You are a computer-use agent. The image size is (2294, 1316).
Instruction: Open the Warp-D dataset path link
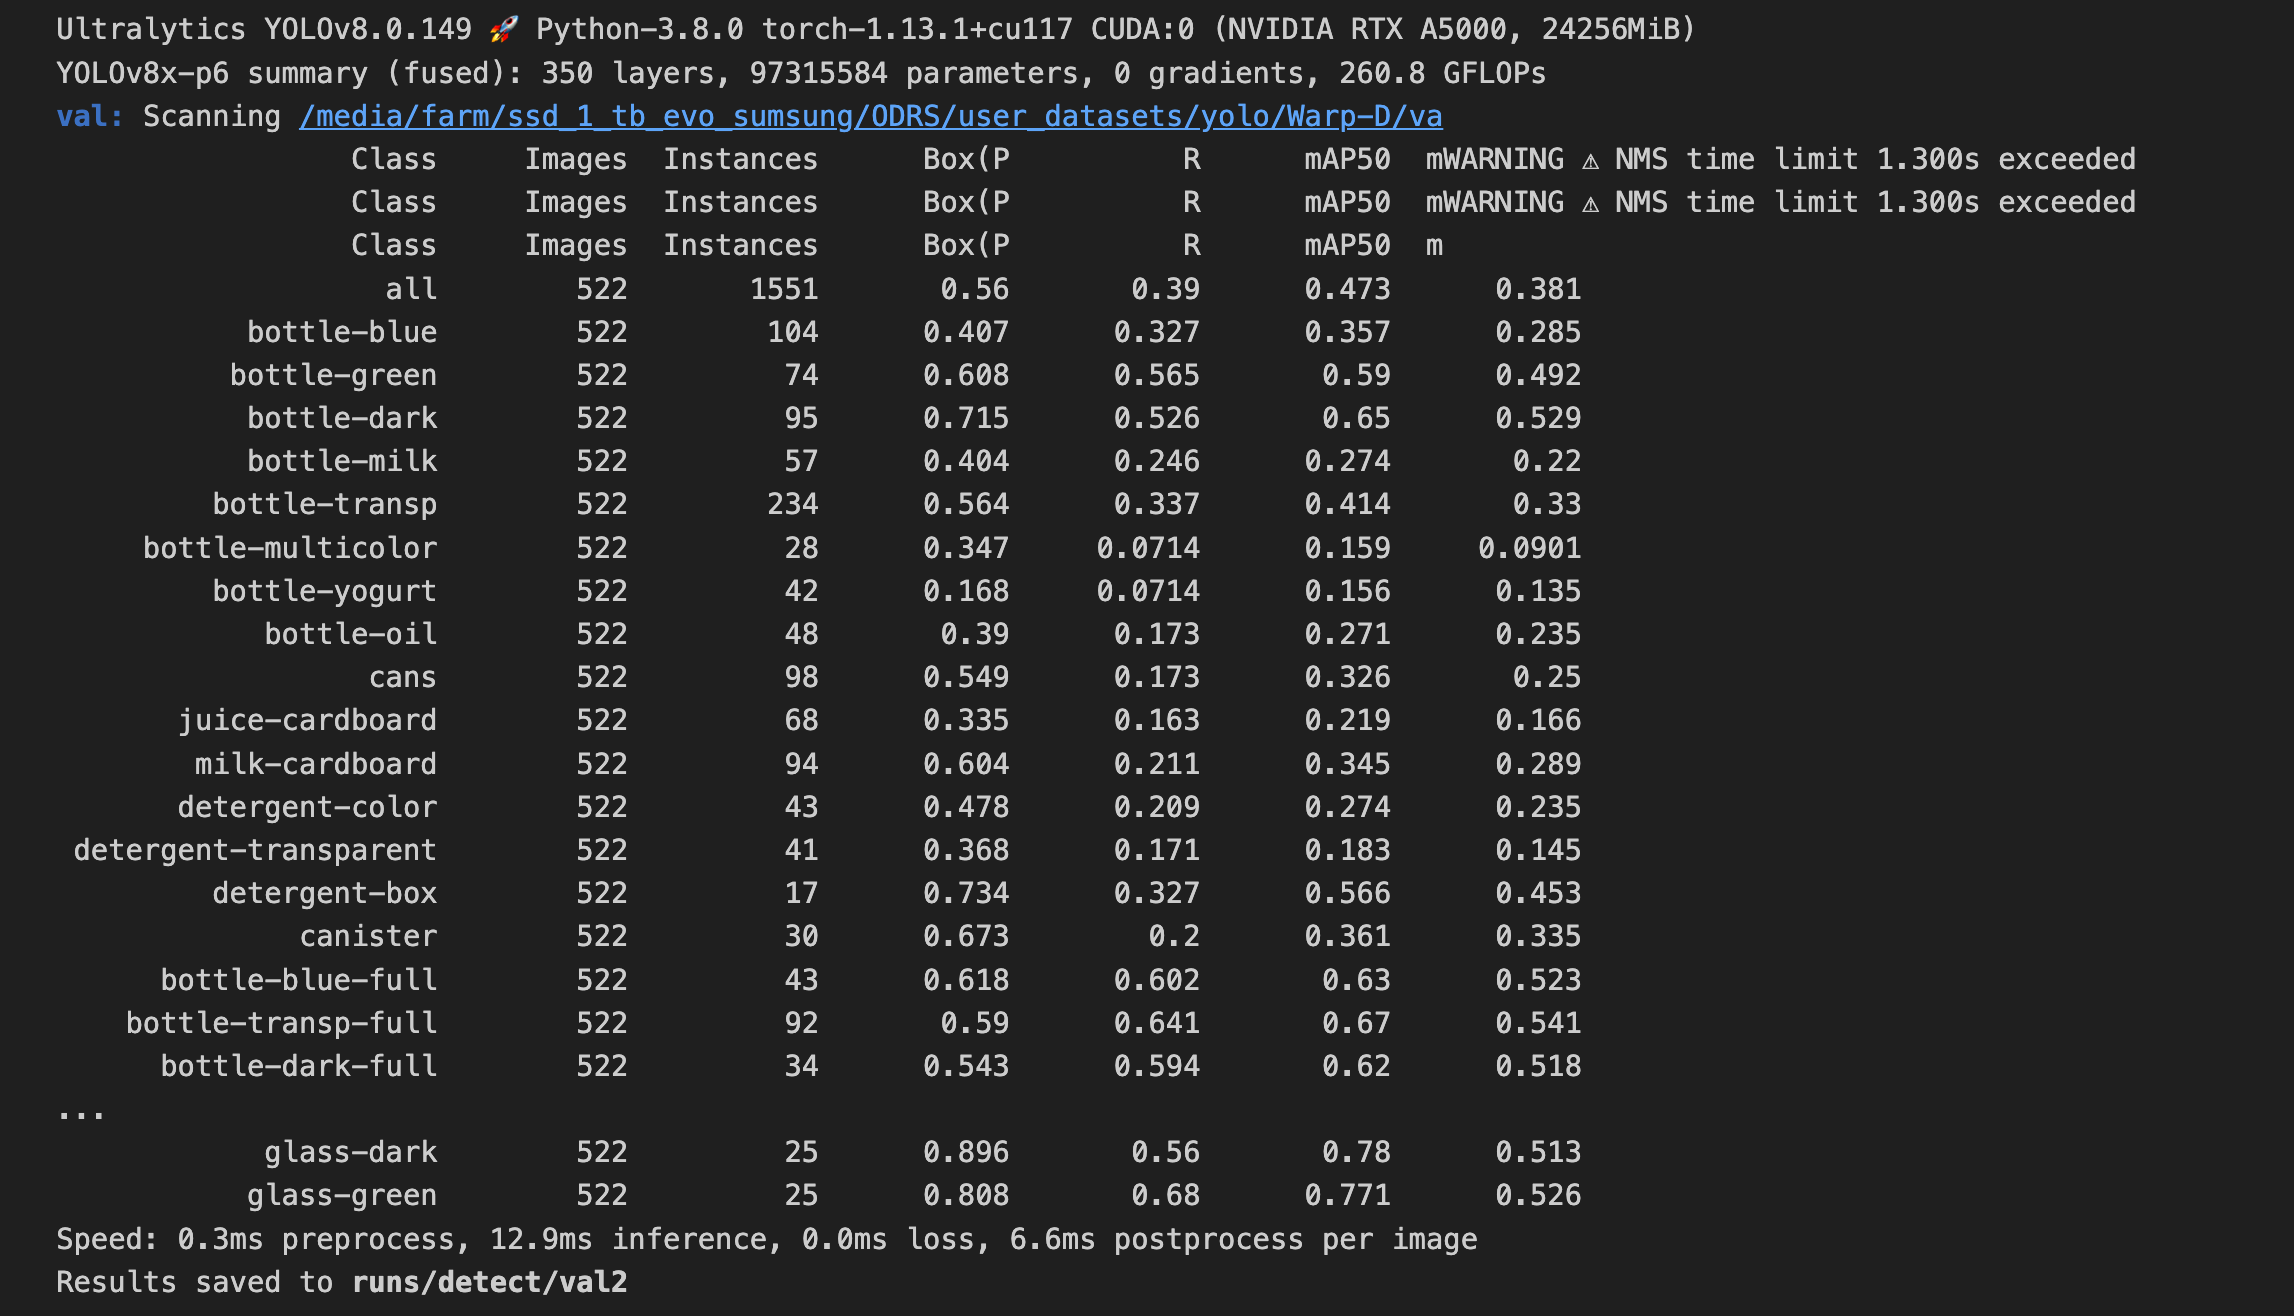(870, 117)
